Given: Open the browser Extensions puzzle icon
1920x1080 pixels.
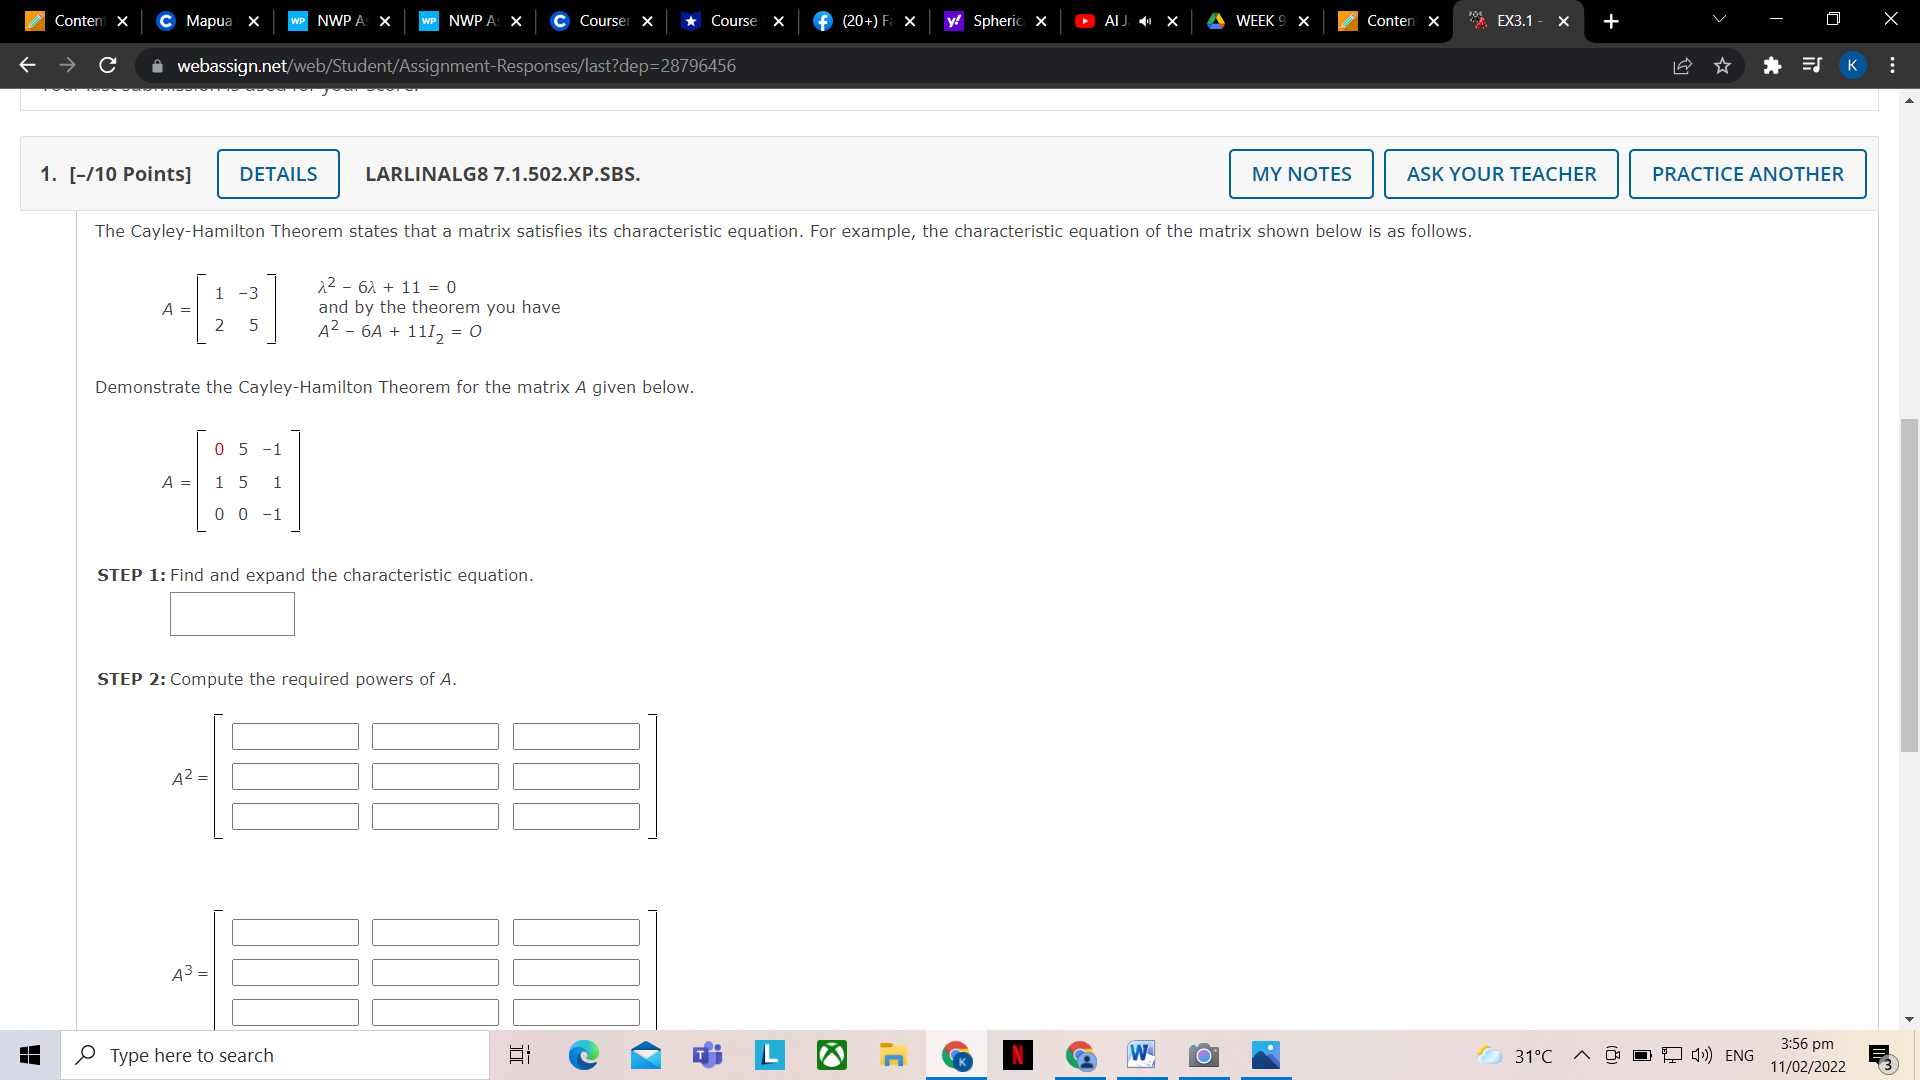Looking at the screenshot, I should pyautogui.click(x=1772, y=65).
